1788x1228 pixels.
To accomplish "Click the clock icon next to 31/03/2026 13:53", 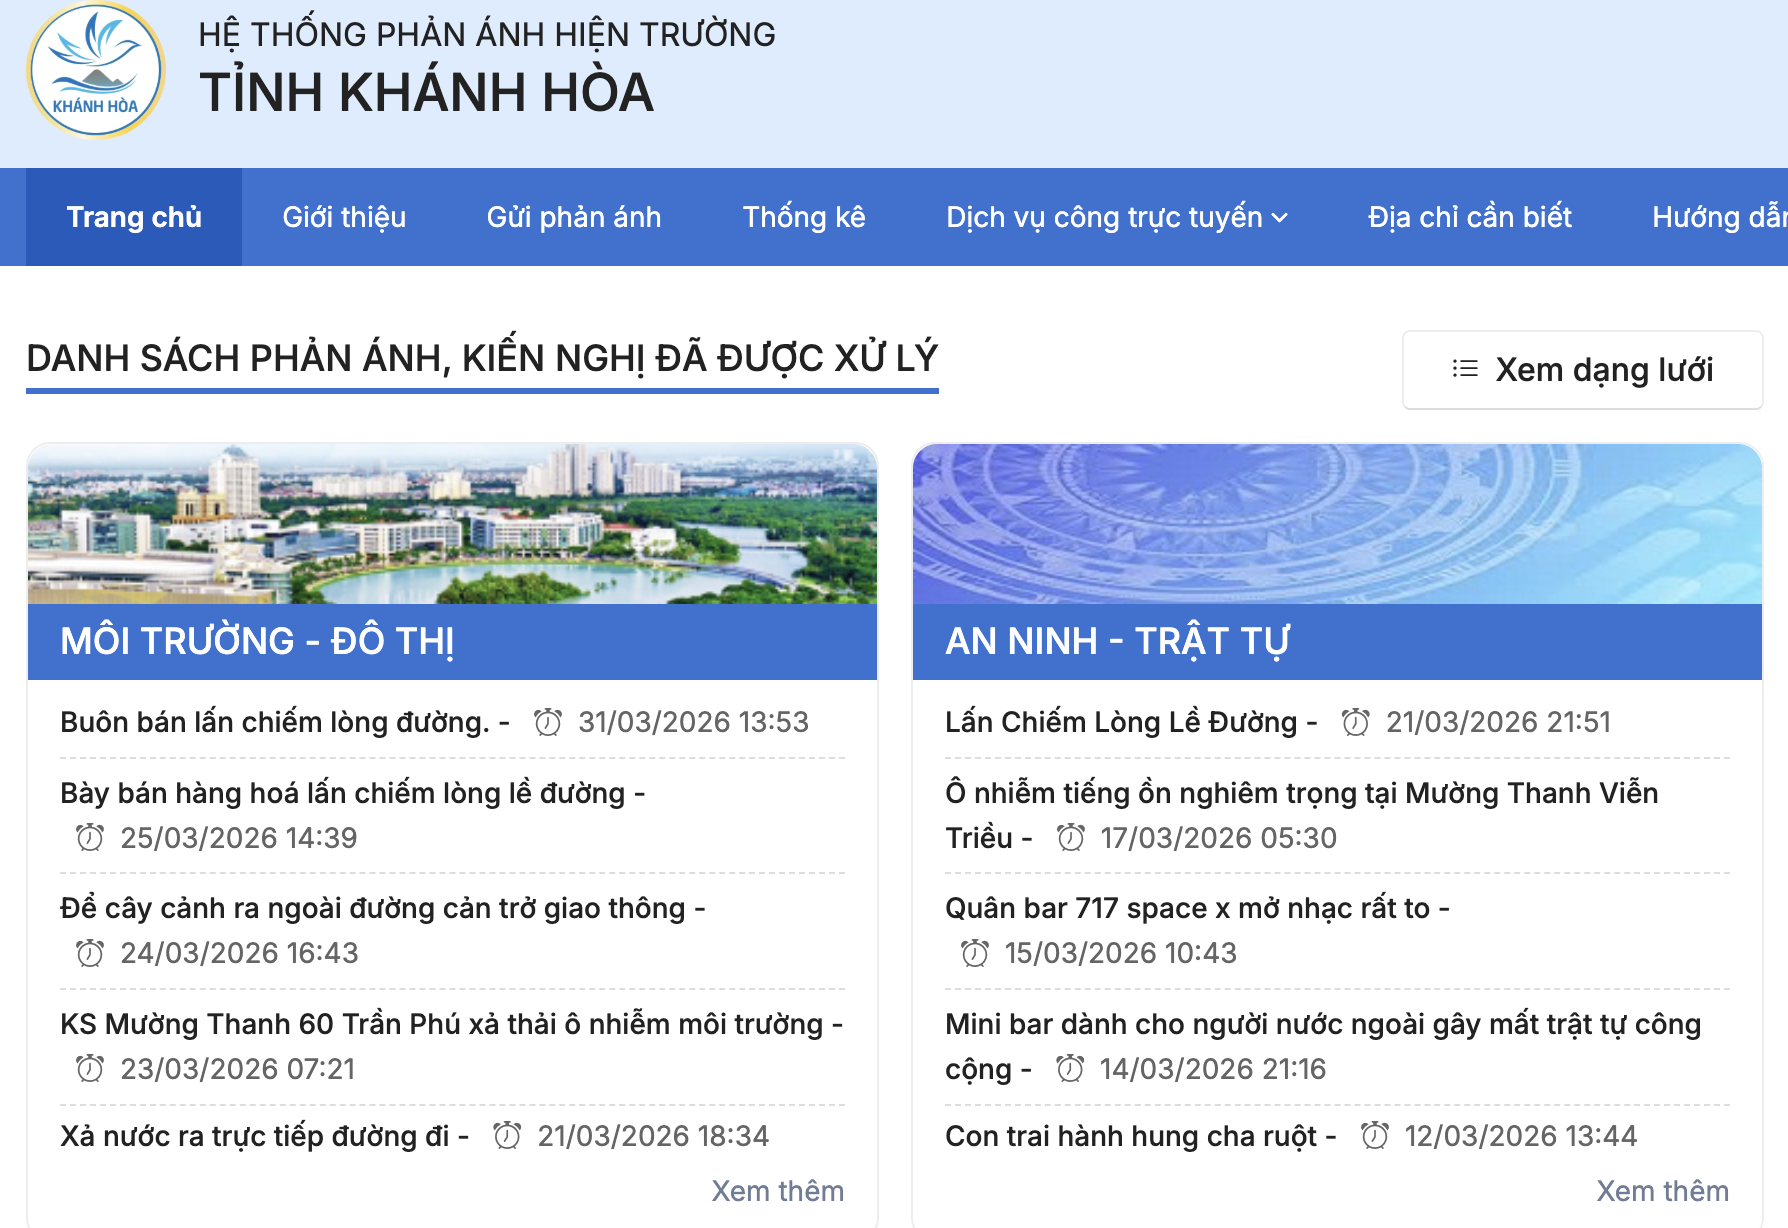I will (x=549, y=721).
